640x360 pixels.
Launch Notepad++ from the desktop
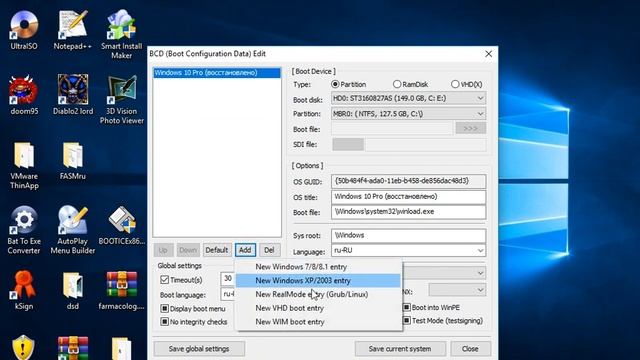point(73,30)
